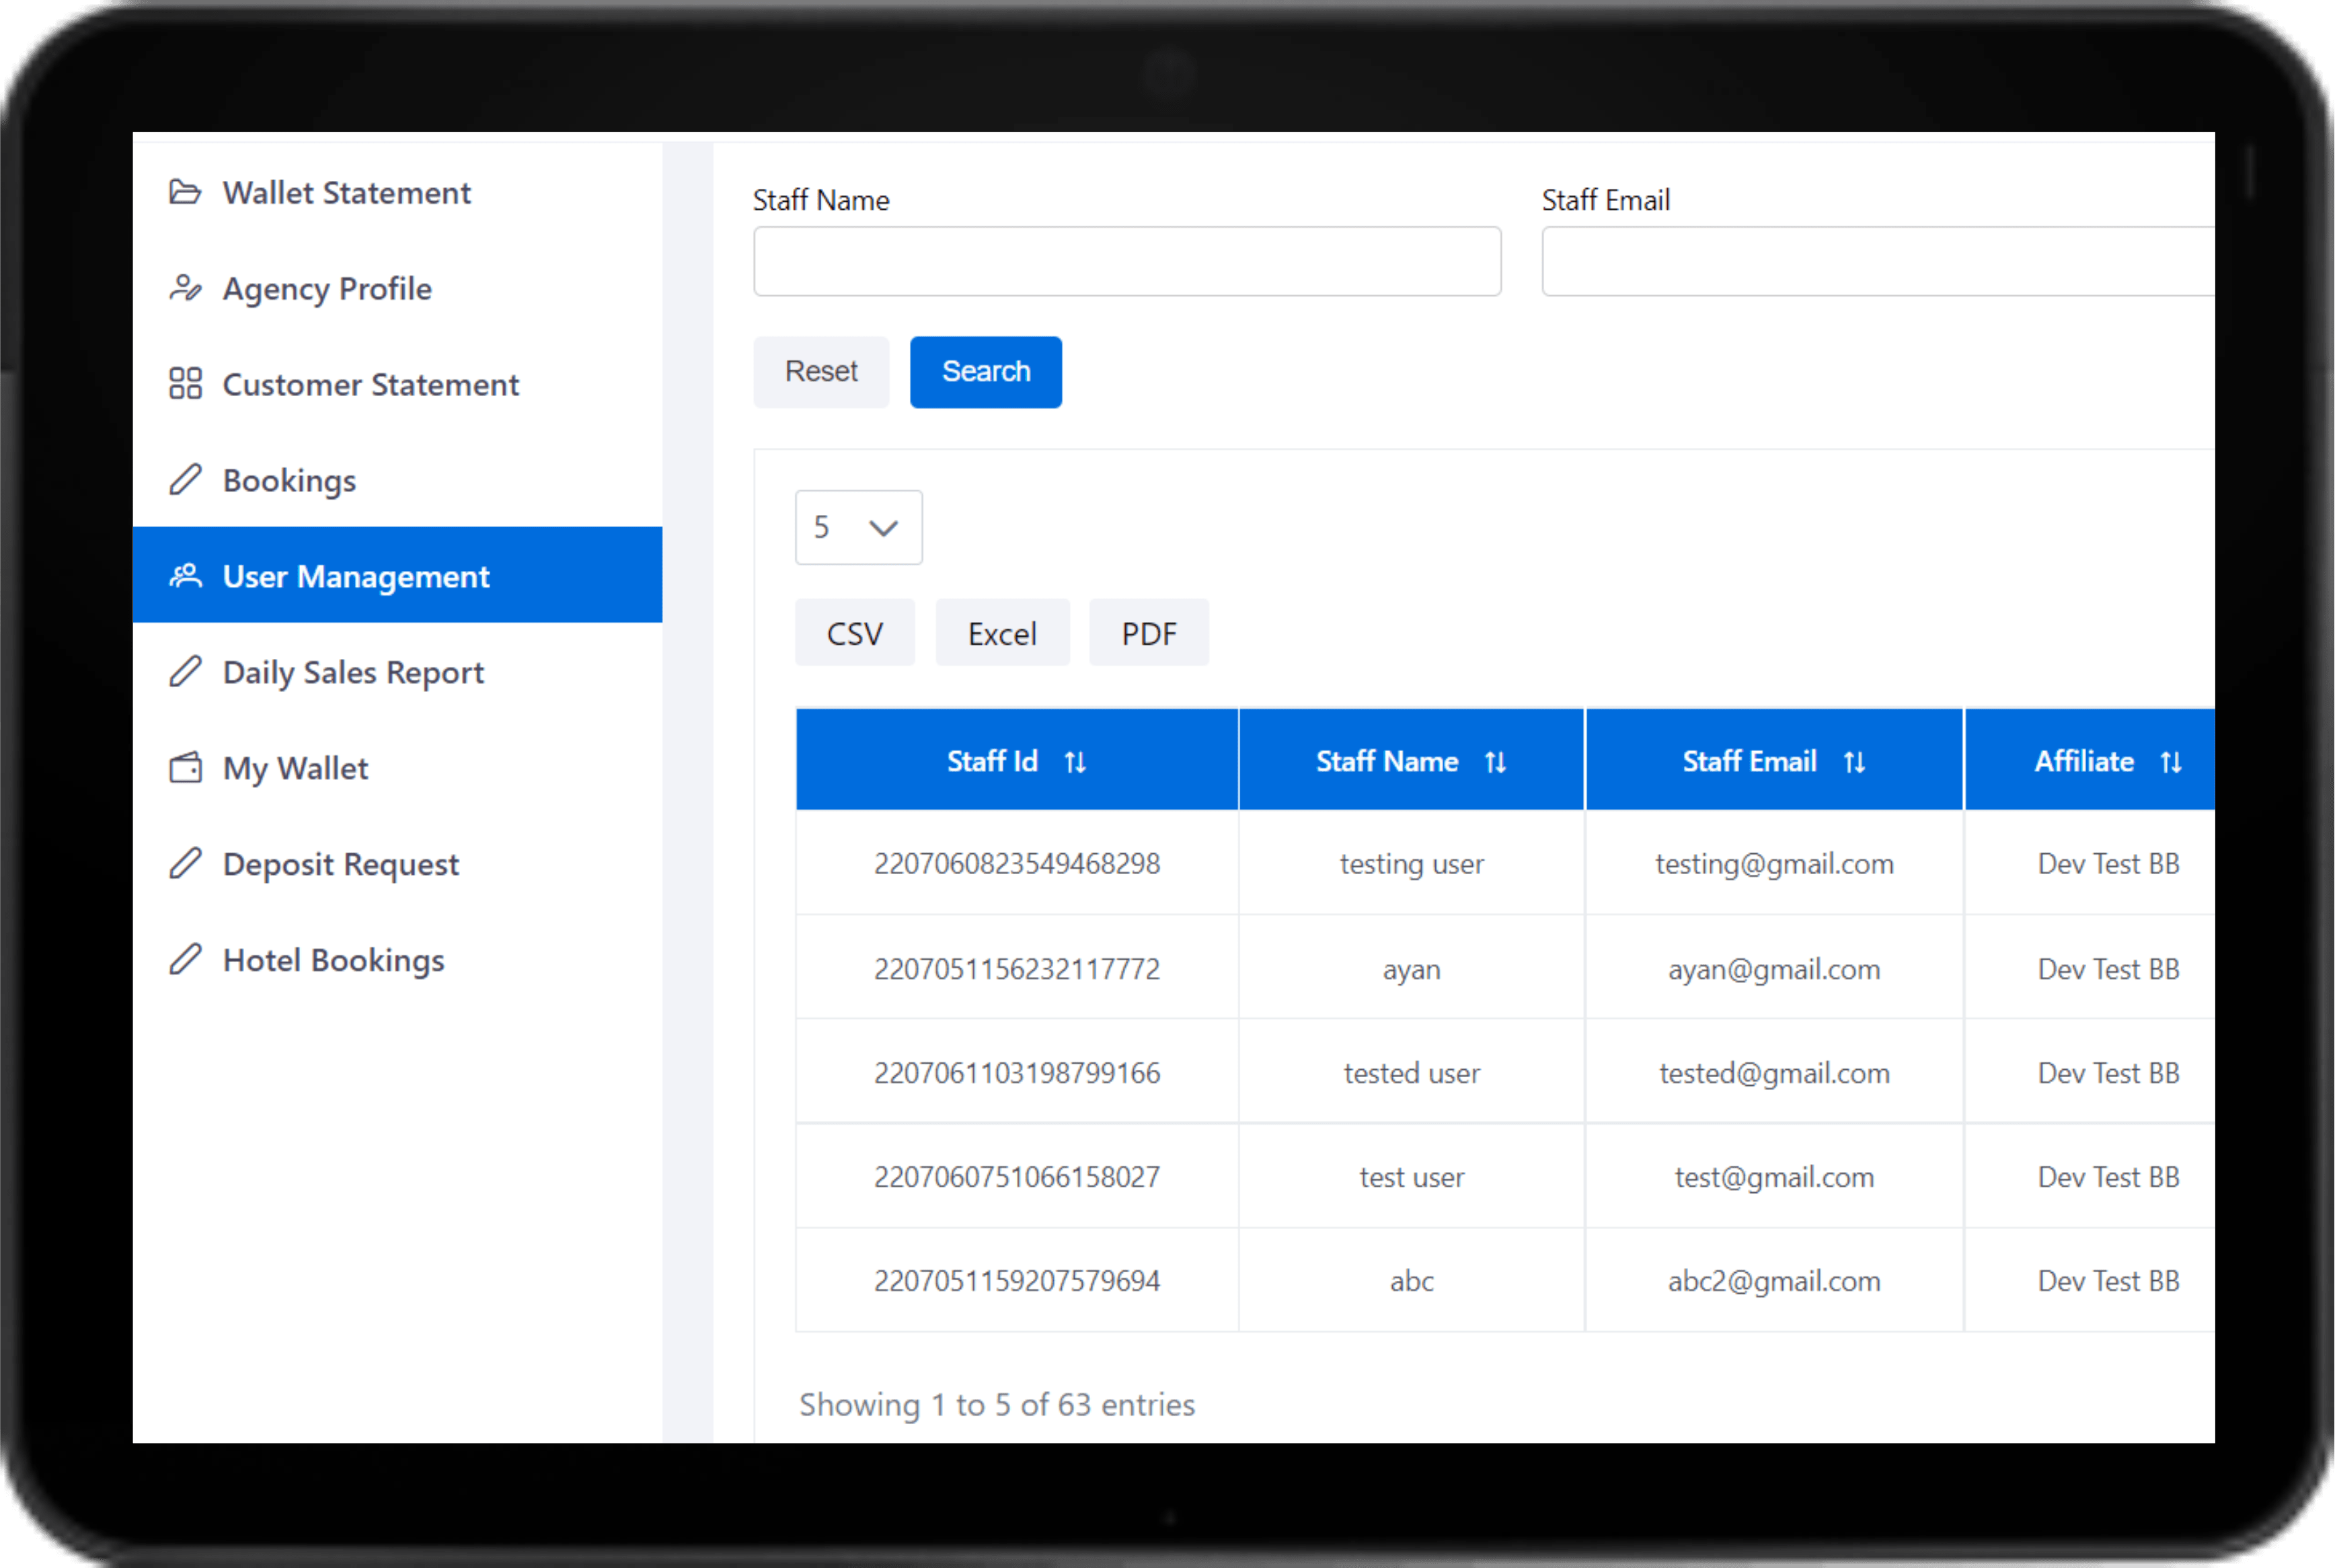Click the My Wallet sidebar icon
2335x1568 pixels.
(187, 767)
